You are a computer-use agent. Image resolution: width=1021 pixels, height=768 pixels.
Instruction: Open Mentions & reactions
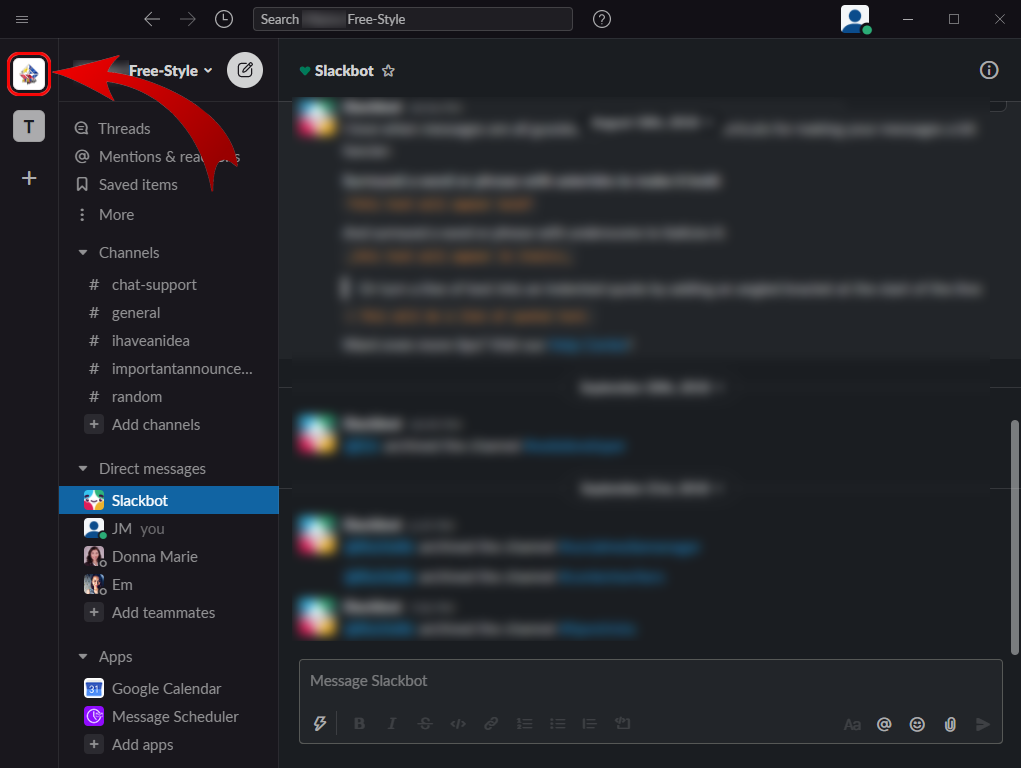(x=169, y=156)
